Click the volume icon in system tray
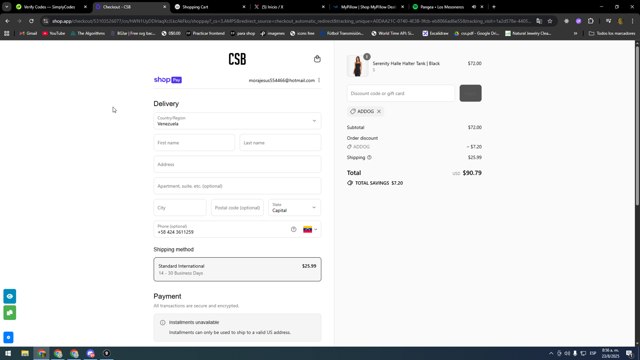Screen dimensions: 640x360 (x=567, y=353)
